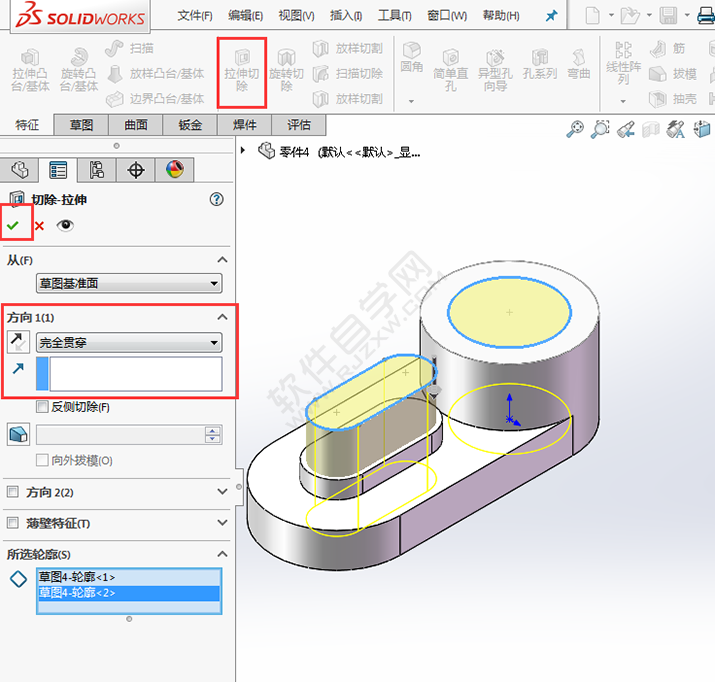Click the Extruded Cut (拉伸切除) tool

tap(242, 72)
